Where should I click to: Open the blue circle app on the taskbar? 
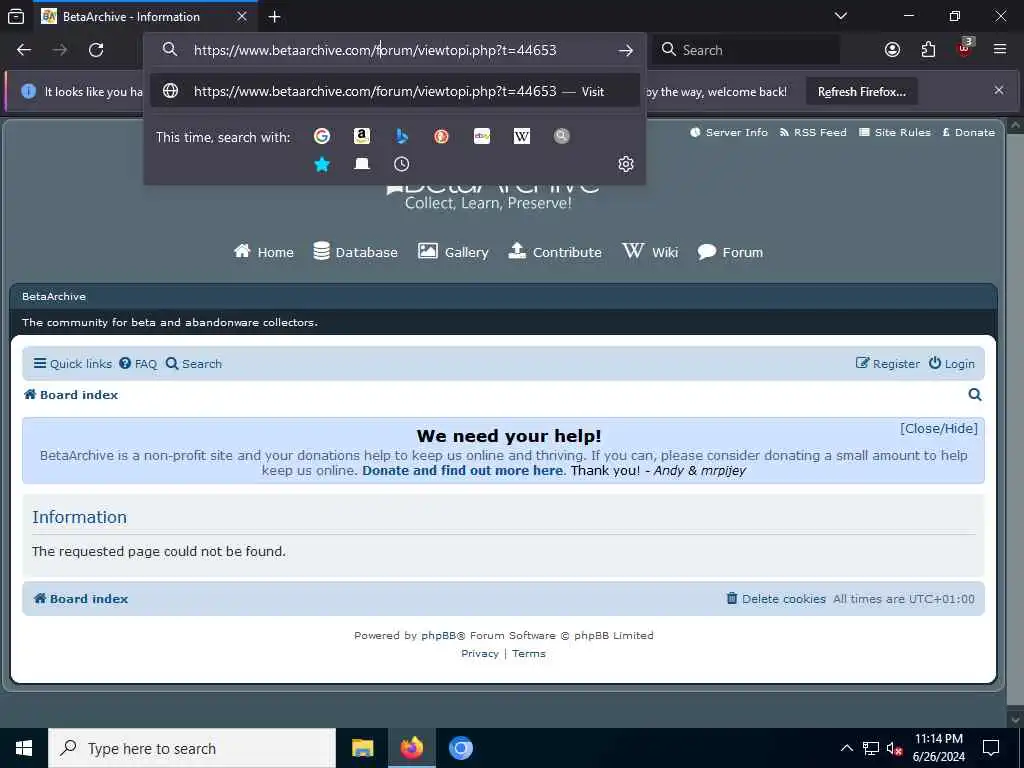coord(460,748)
